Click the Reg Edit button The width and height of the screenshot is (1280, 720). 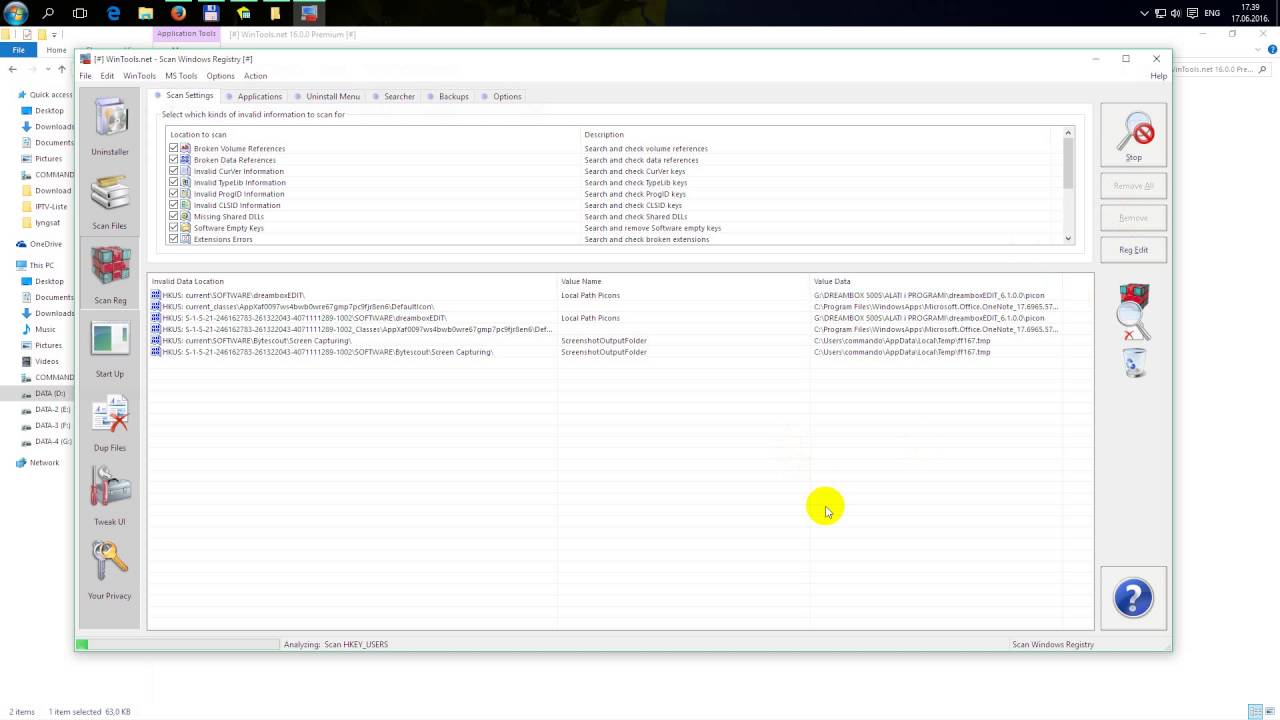(1133, 250)
